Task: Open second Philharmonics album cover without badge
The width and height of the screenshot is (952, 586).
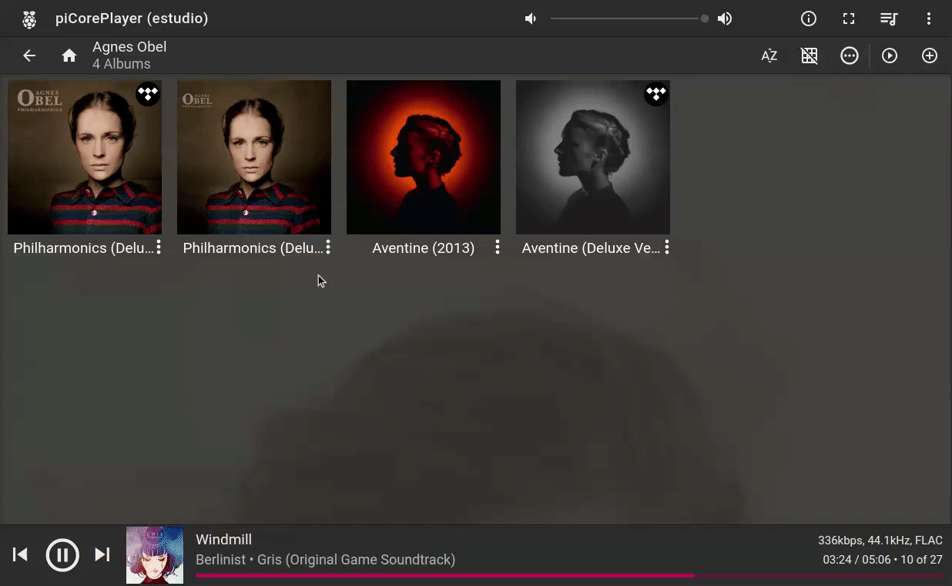Action: [x=254, y=157]
